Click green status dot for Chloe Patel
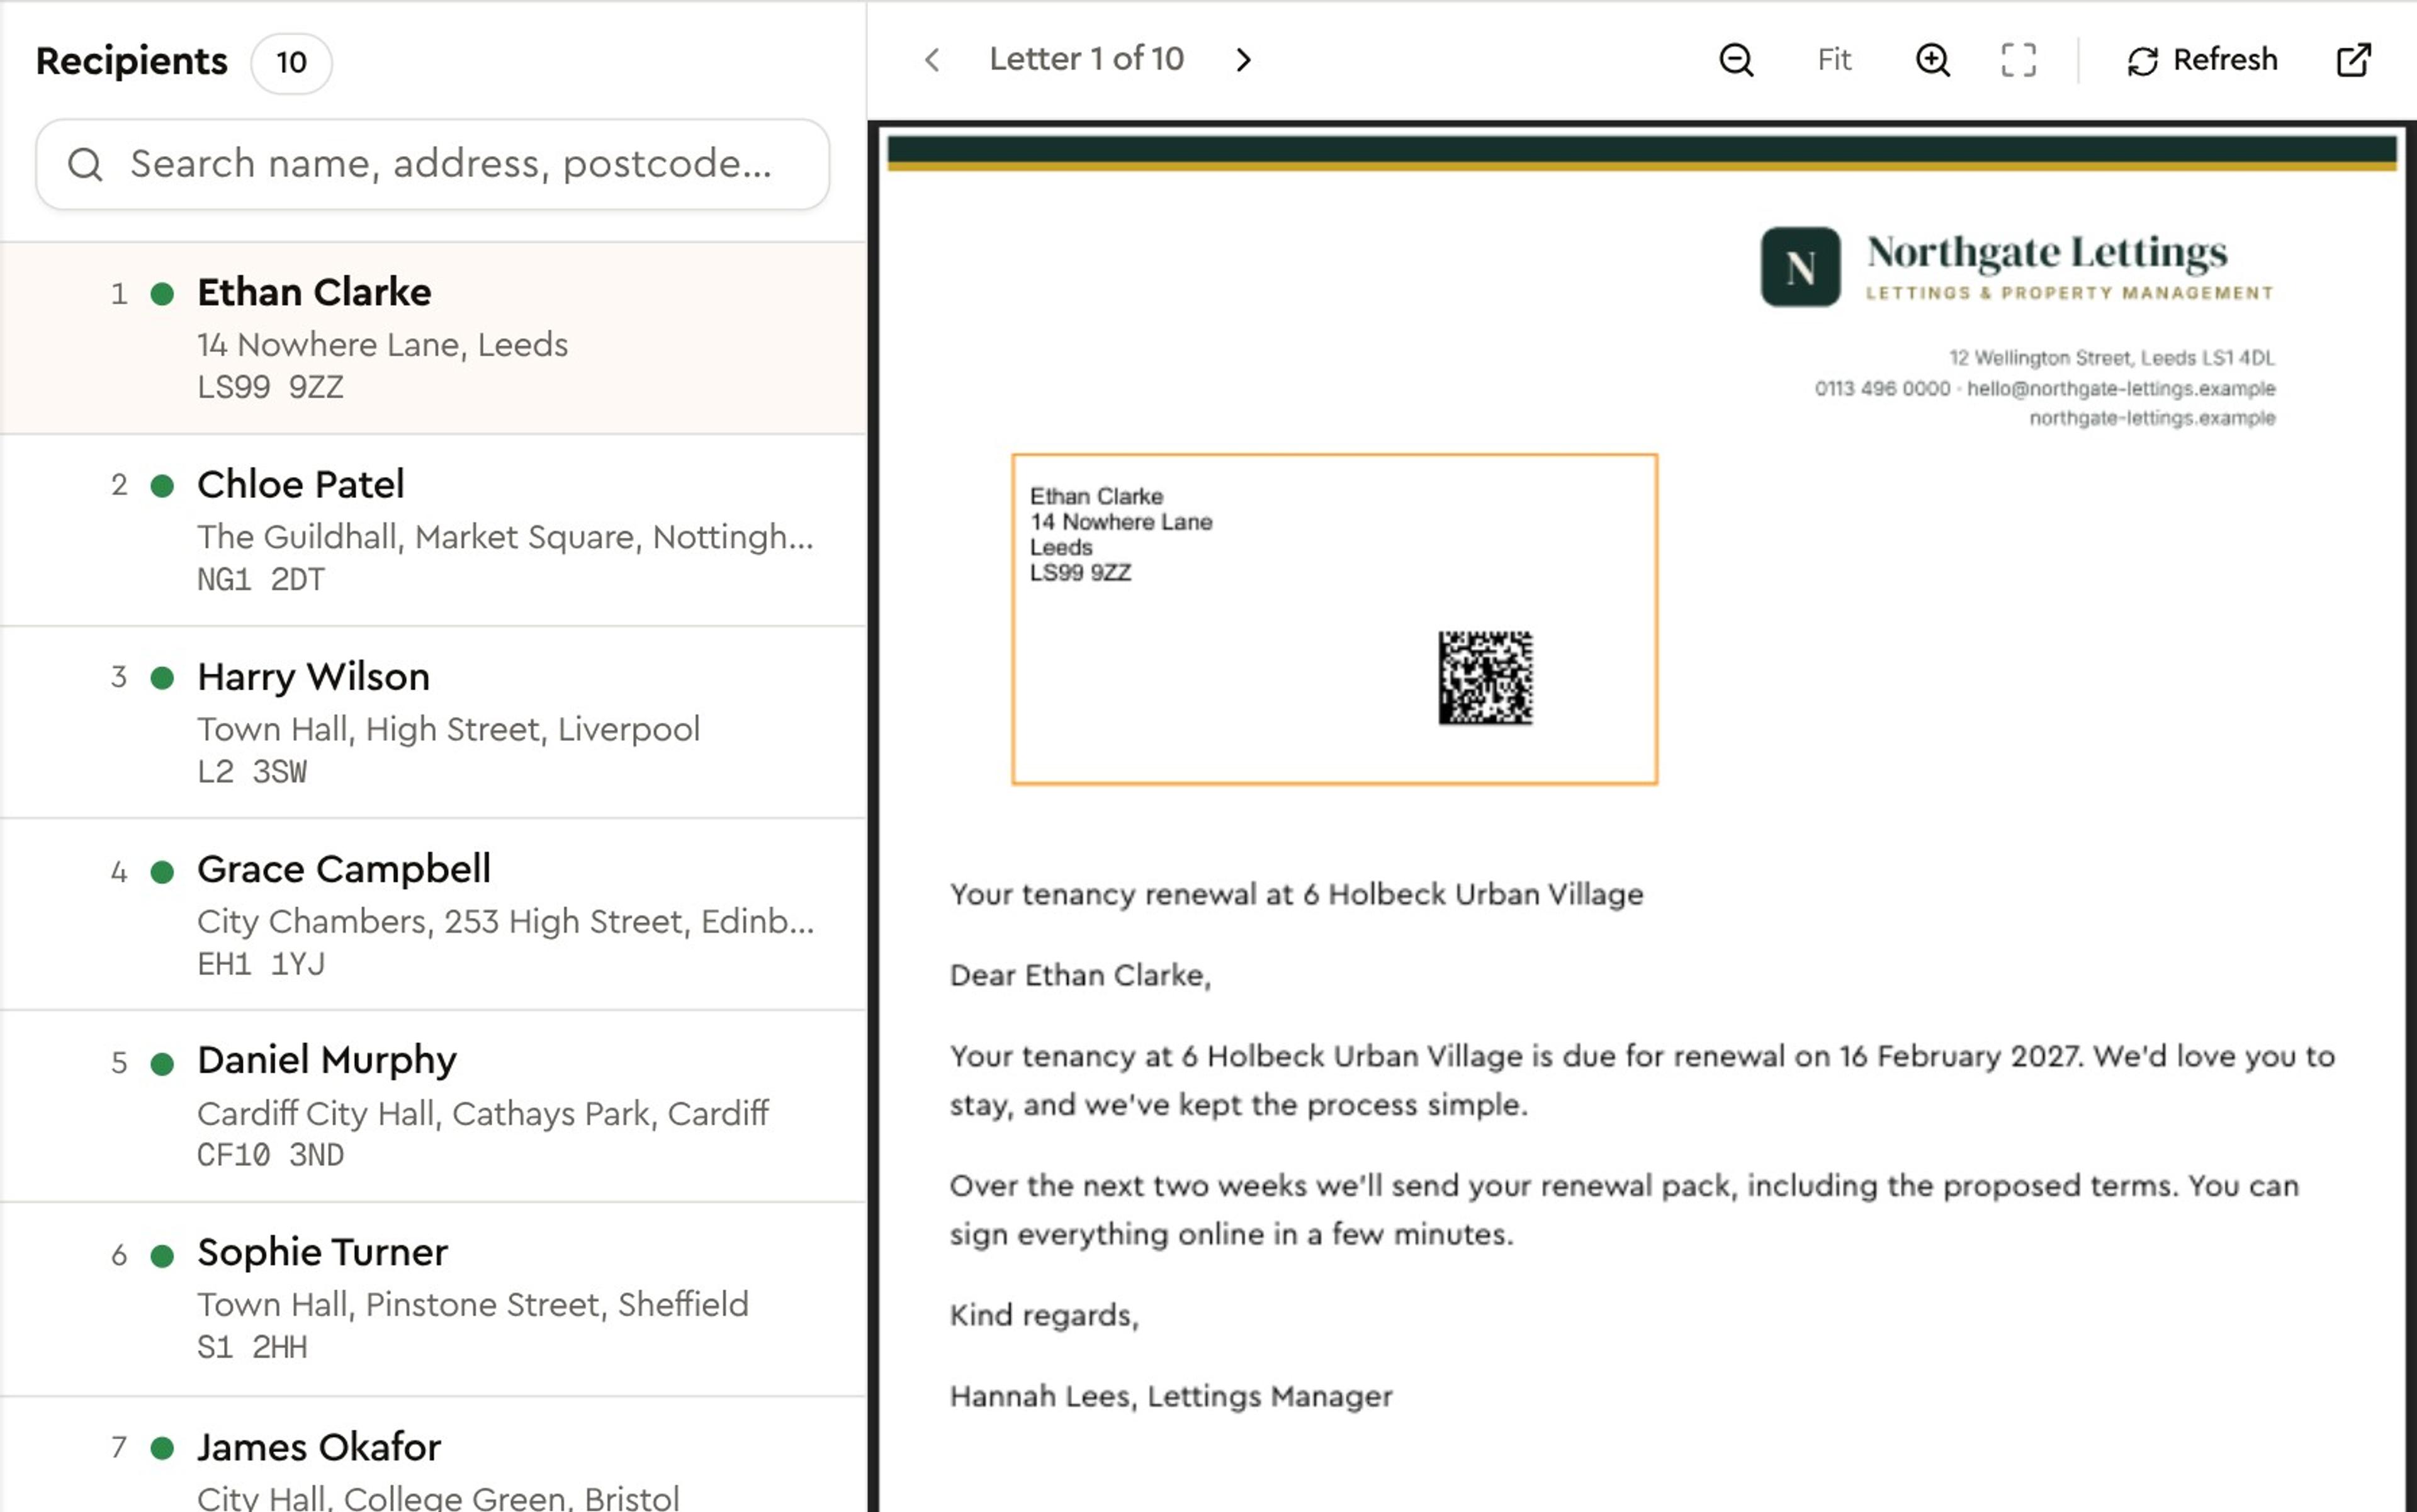This screenshot has height=1512, width=2417. tap(162, 486)
